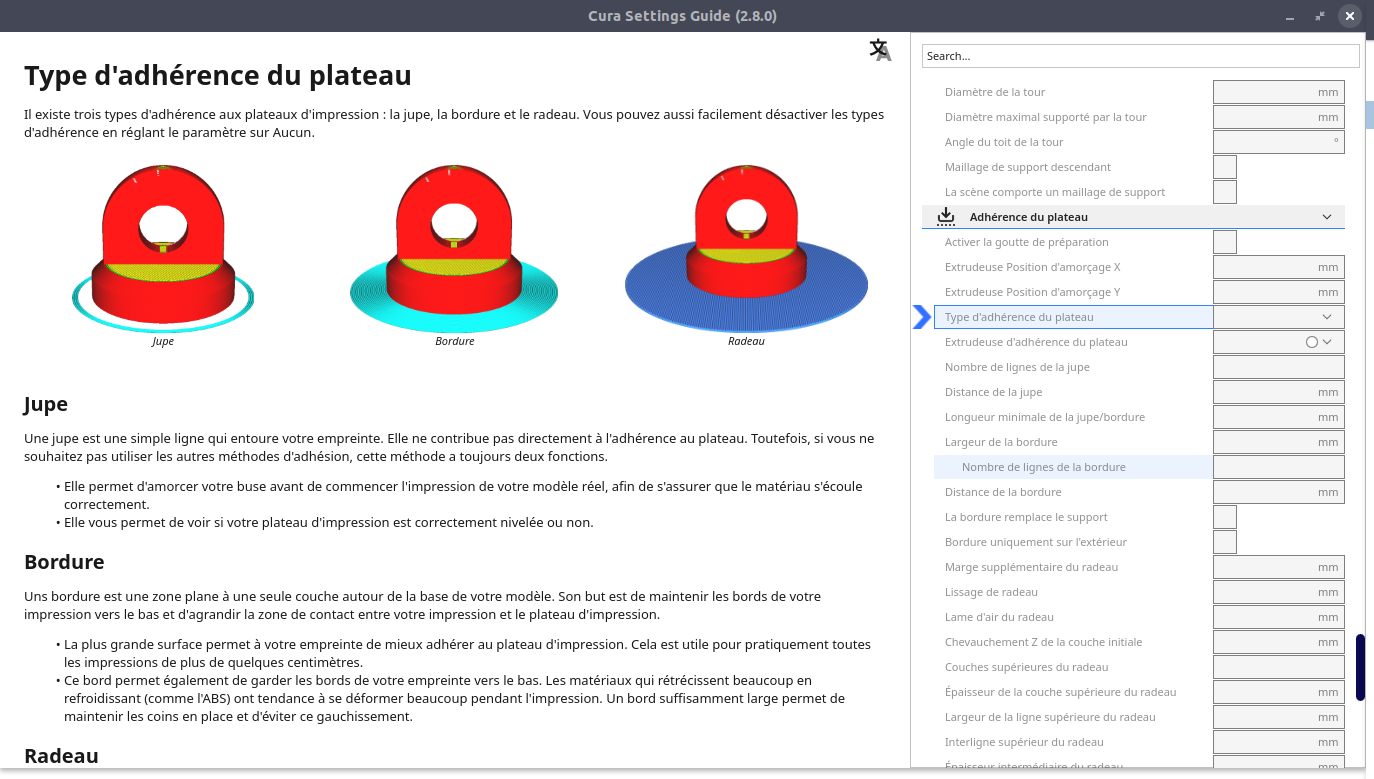The image size is (1374, 779).
Task: Click the settings list vertical scrollbar
Action: pyautogui.click(x=1360, y=667)
